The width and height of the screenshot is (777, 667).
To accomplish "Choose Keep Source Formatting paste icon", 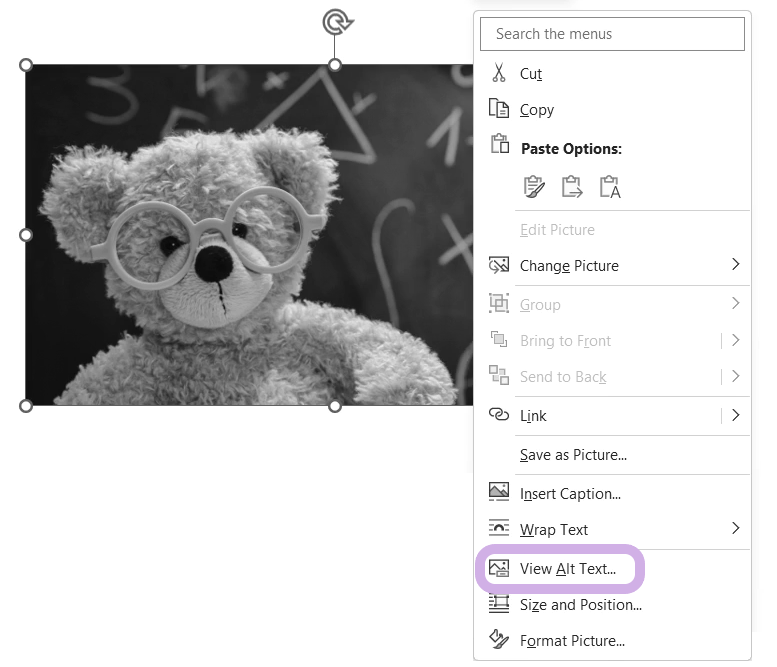I will tap(535, 187).
